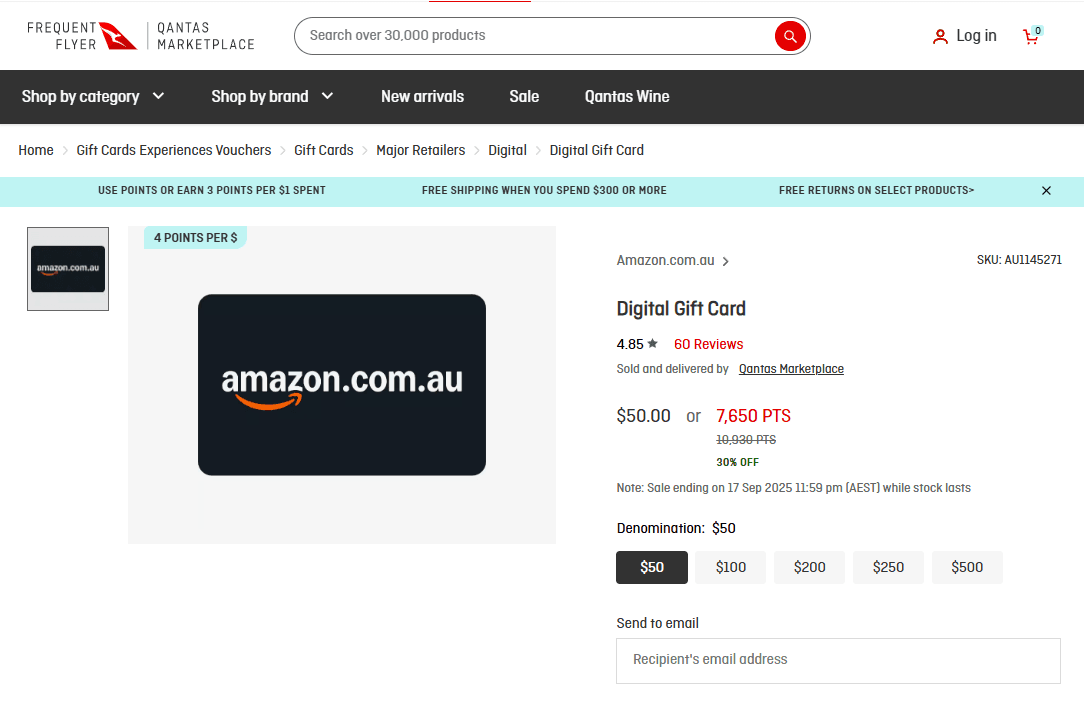Click the Log in user icon

[940, 37]
